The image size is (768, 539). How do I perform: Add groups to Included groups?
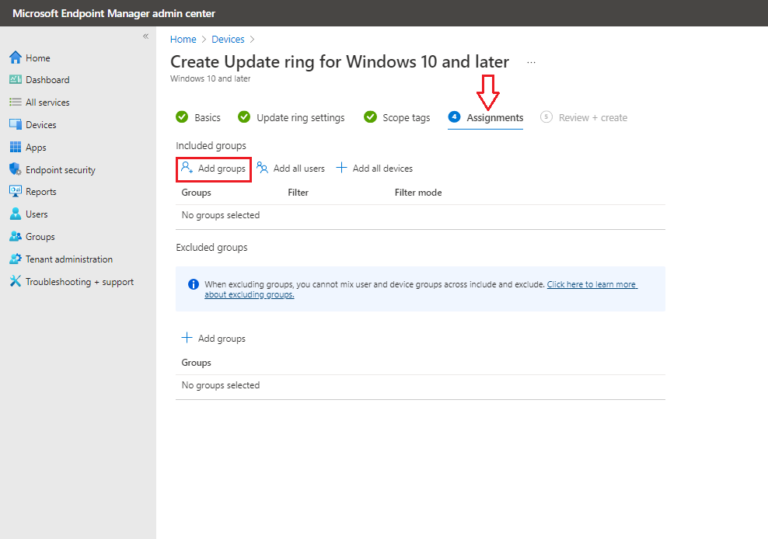[214, 169]
